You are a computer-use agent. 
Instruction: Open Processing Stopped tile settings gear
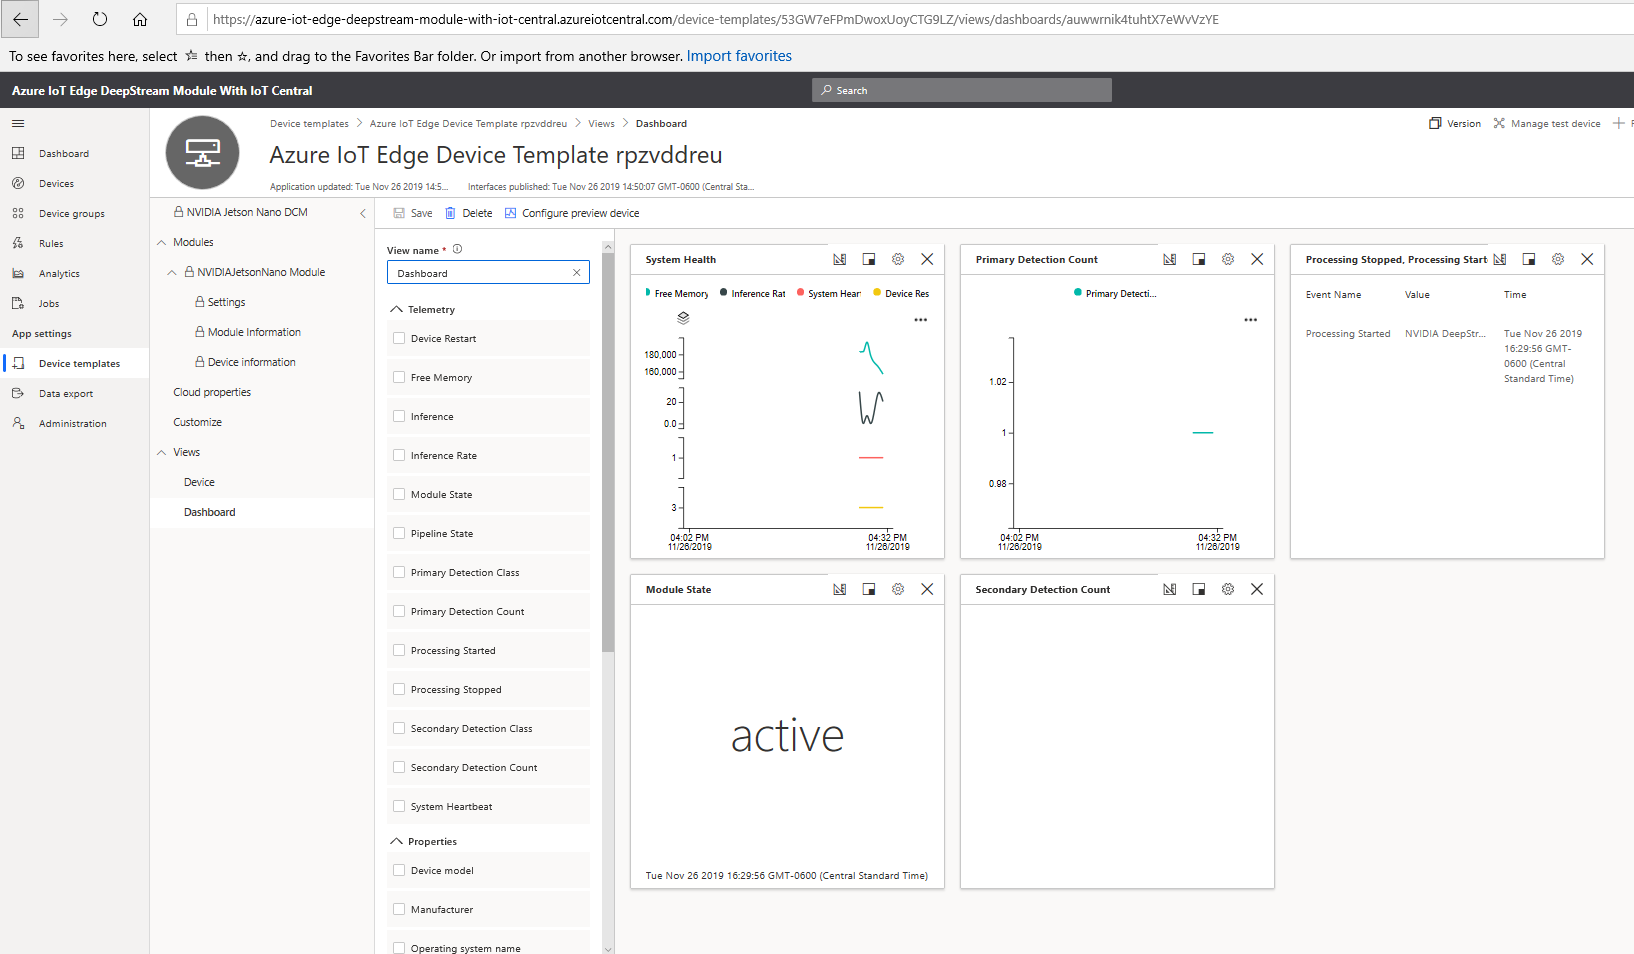[x=1558, y=259]
